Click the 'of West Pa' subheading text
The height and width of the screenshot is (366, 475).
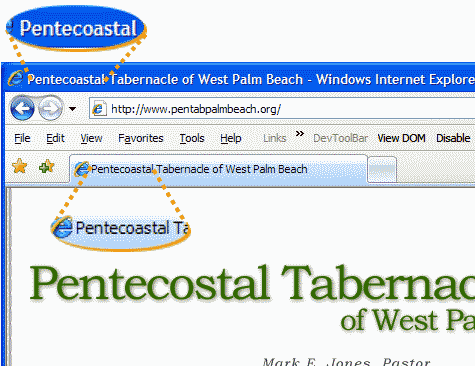[408, 320]
